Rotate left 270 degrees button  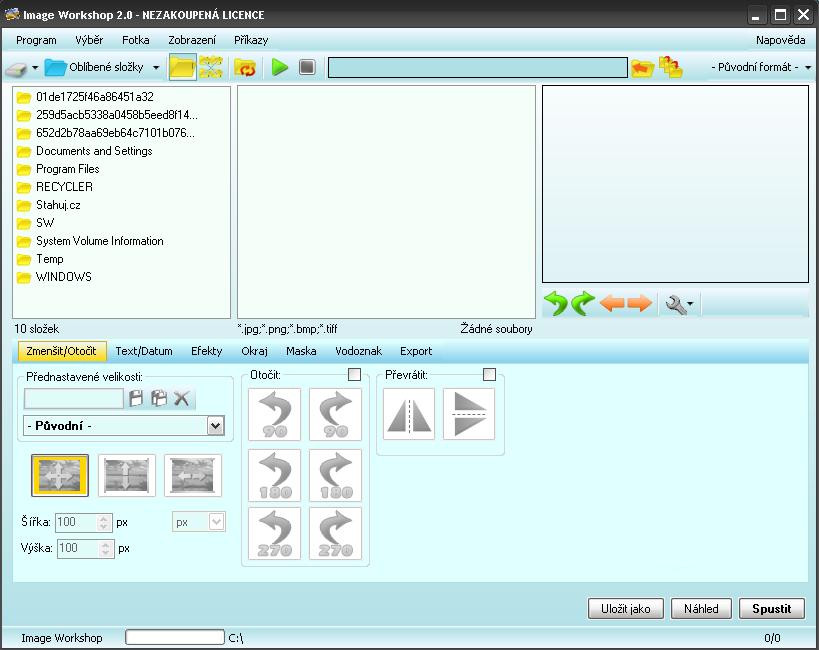coord(275,533)
